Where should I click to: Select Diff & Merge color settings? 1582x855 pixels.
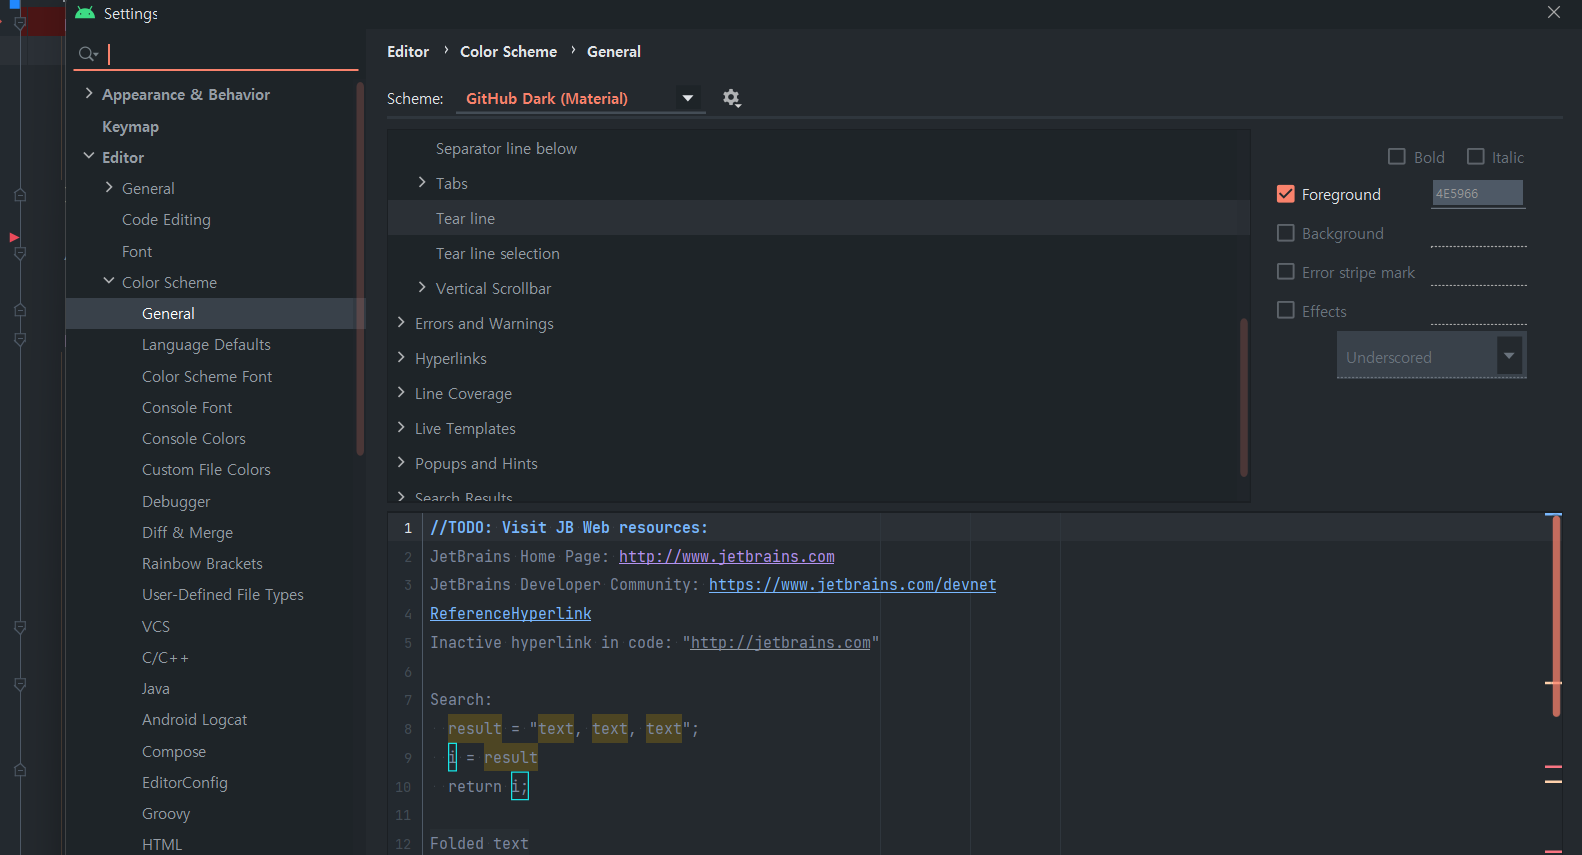click(x=187, y=532)
